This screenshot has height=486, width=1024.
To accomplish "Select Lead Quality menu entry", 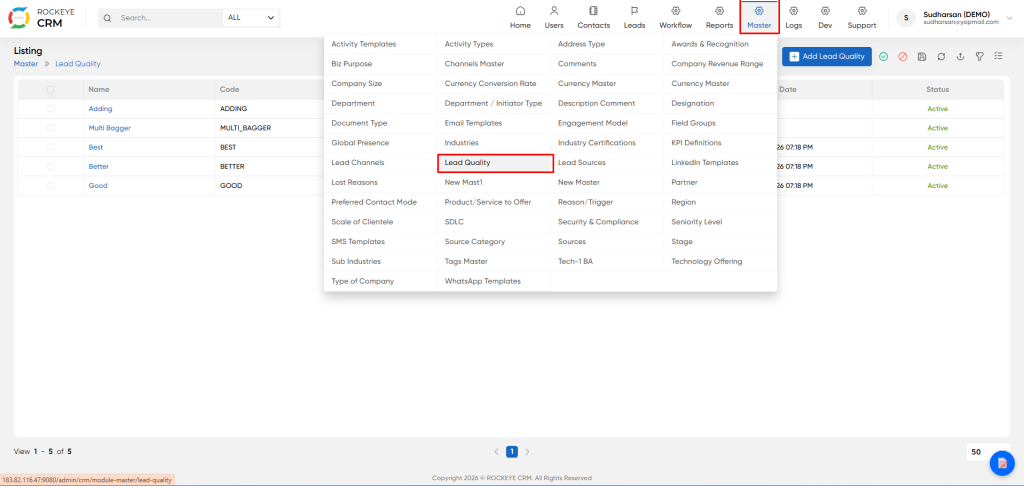I will [x=496, y=163].
